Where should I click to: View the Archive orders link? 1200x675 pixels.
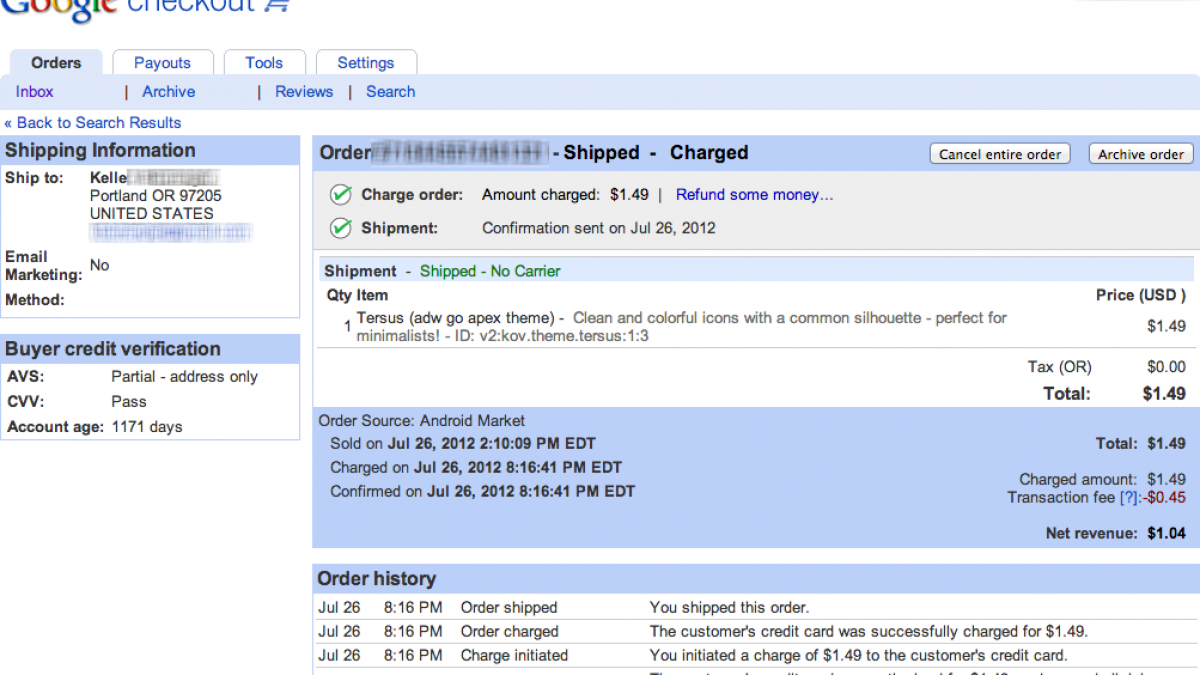tap(168, 92)
